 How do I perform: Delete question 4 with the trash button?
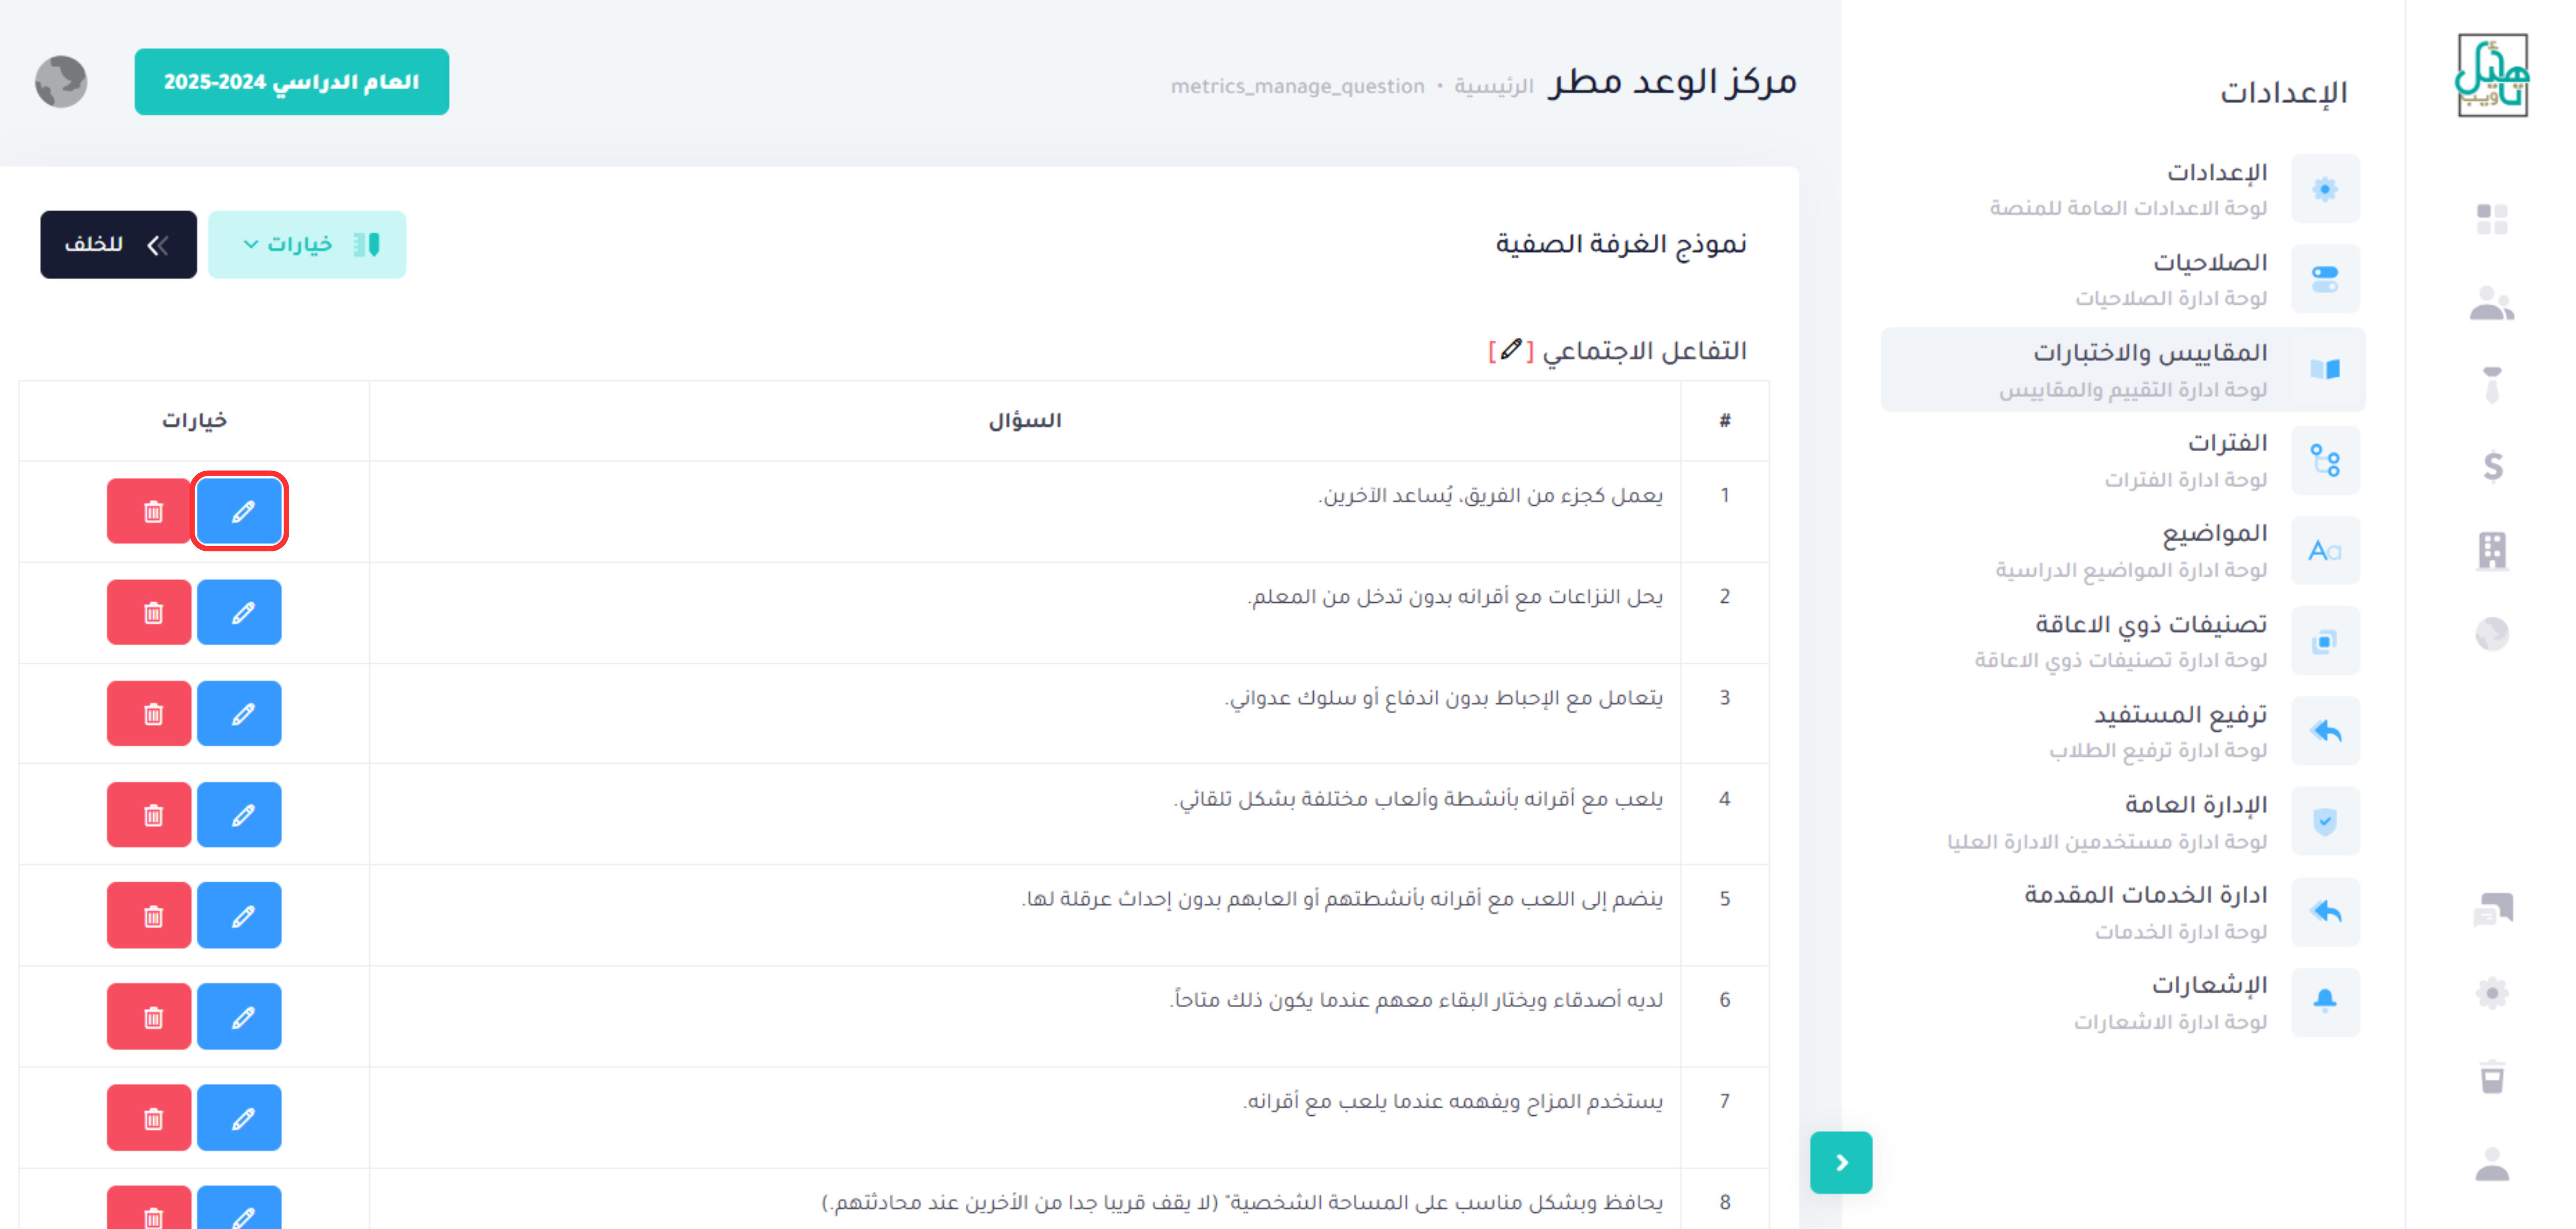[149, 814]
